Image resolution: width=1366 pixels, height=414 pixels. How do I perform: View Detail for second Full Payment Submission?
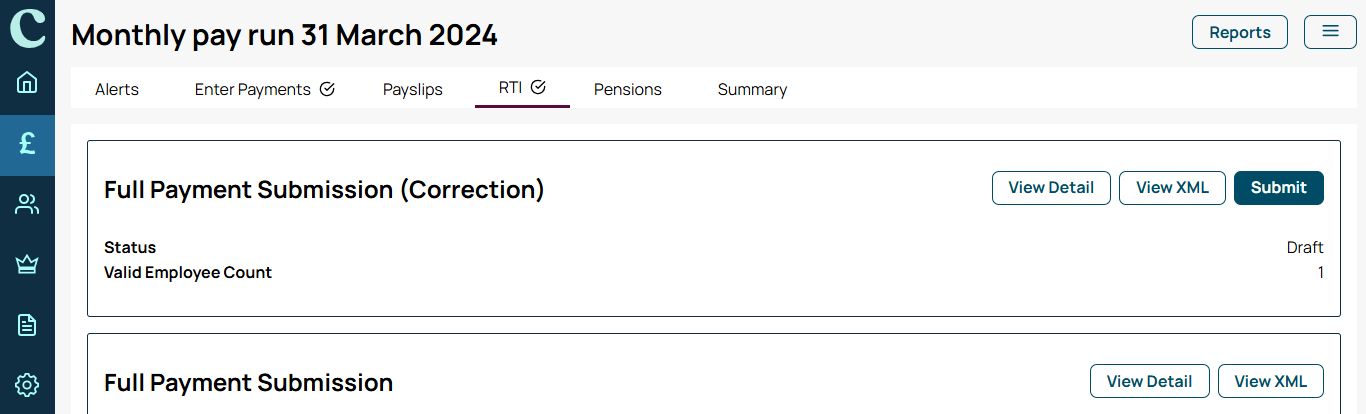(1149, 381)
